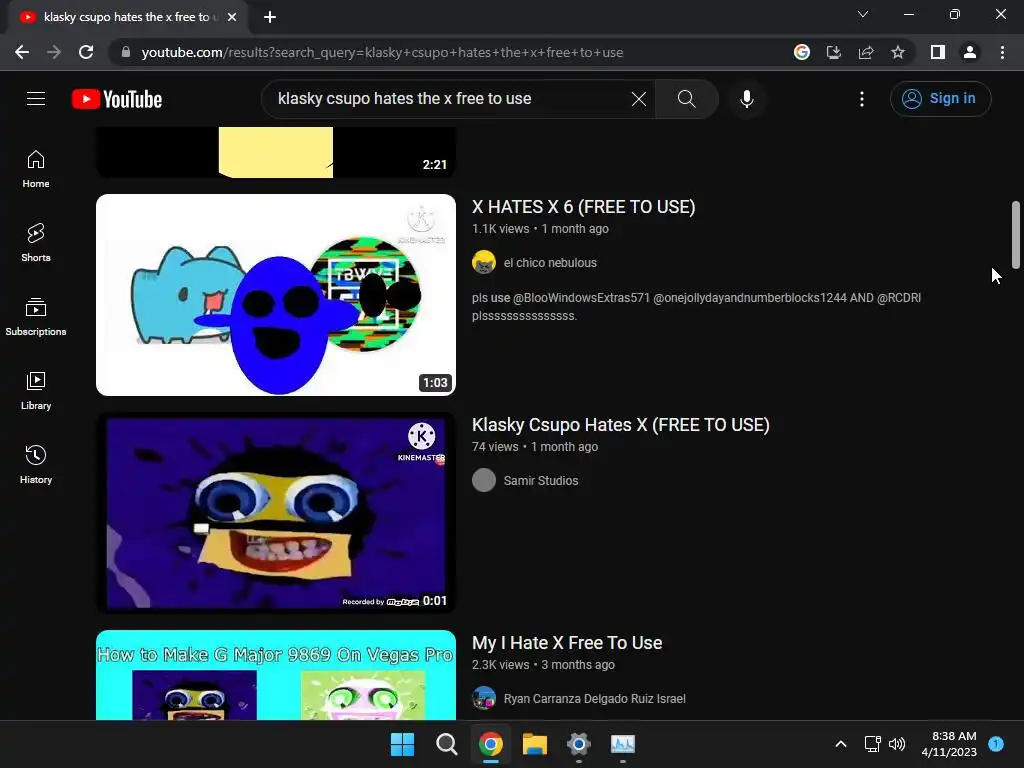Go back to the previous page
The height and width of the screenshot is (768, 1024).
tap(22, 52)
